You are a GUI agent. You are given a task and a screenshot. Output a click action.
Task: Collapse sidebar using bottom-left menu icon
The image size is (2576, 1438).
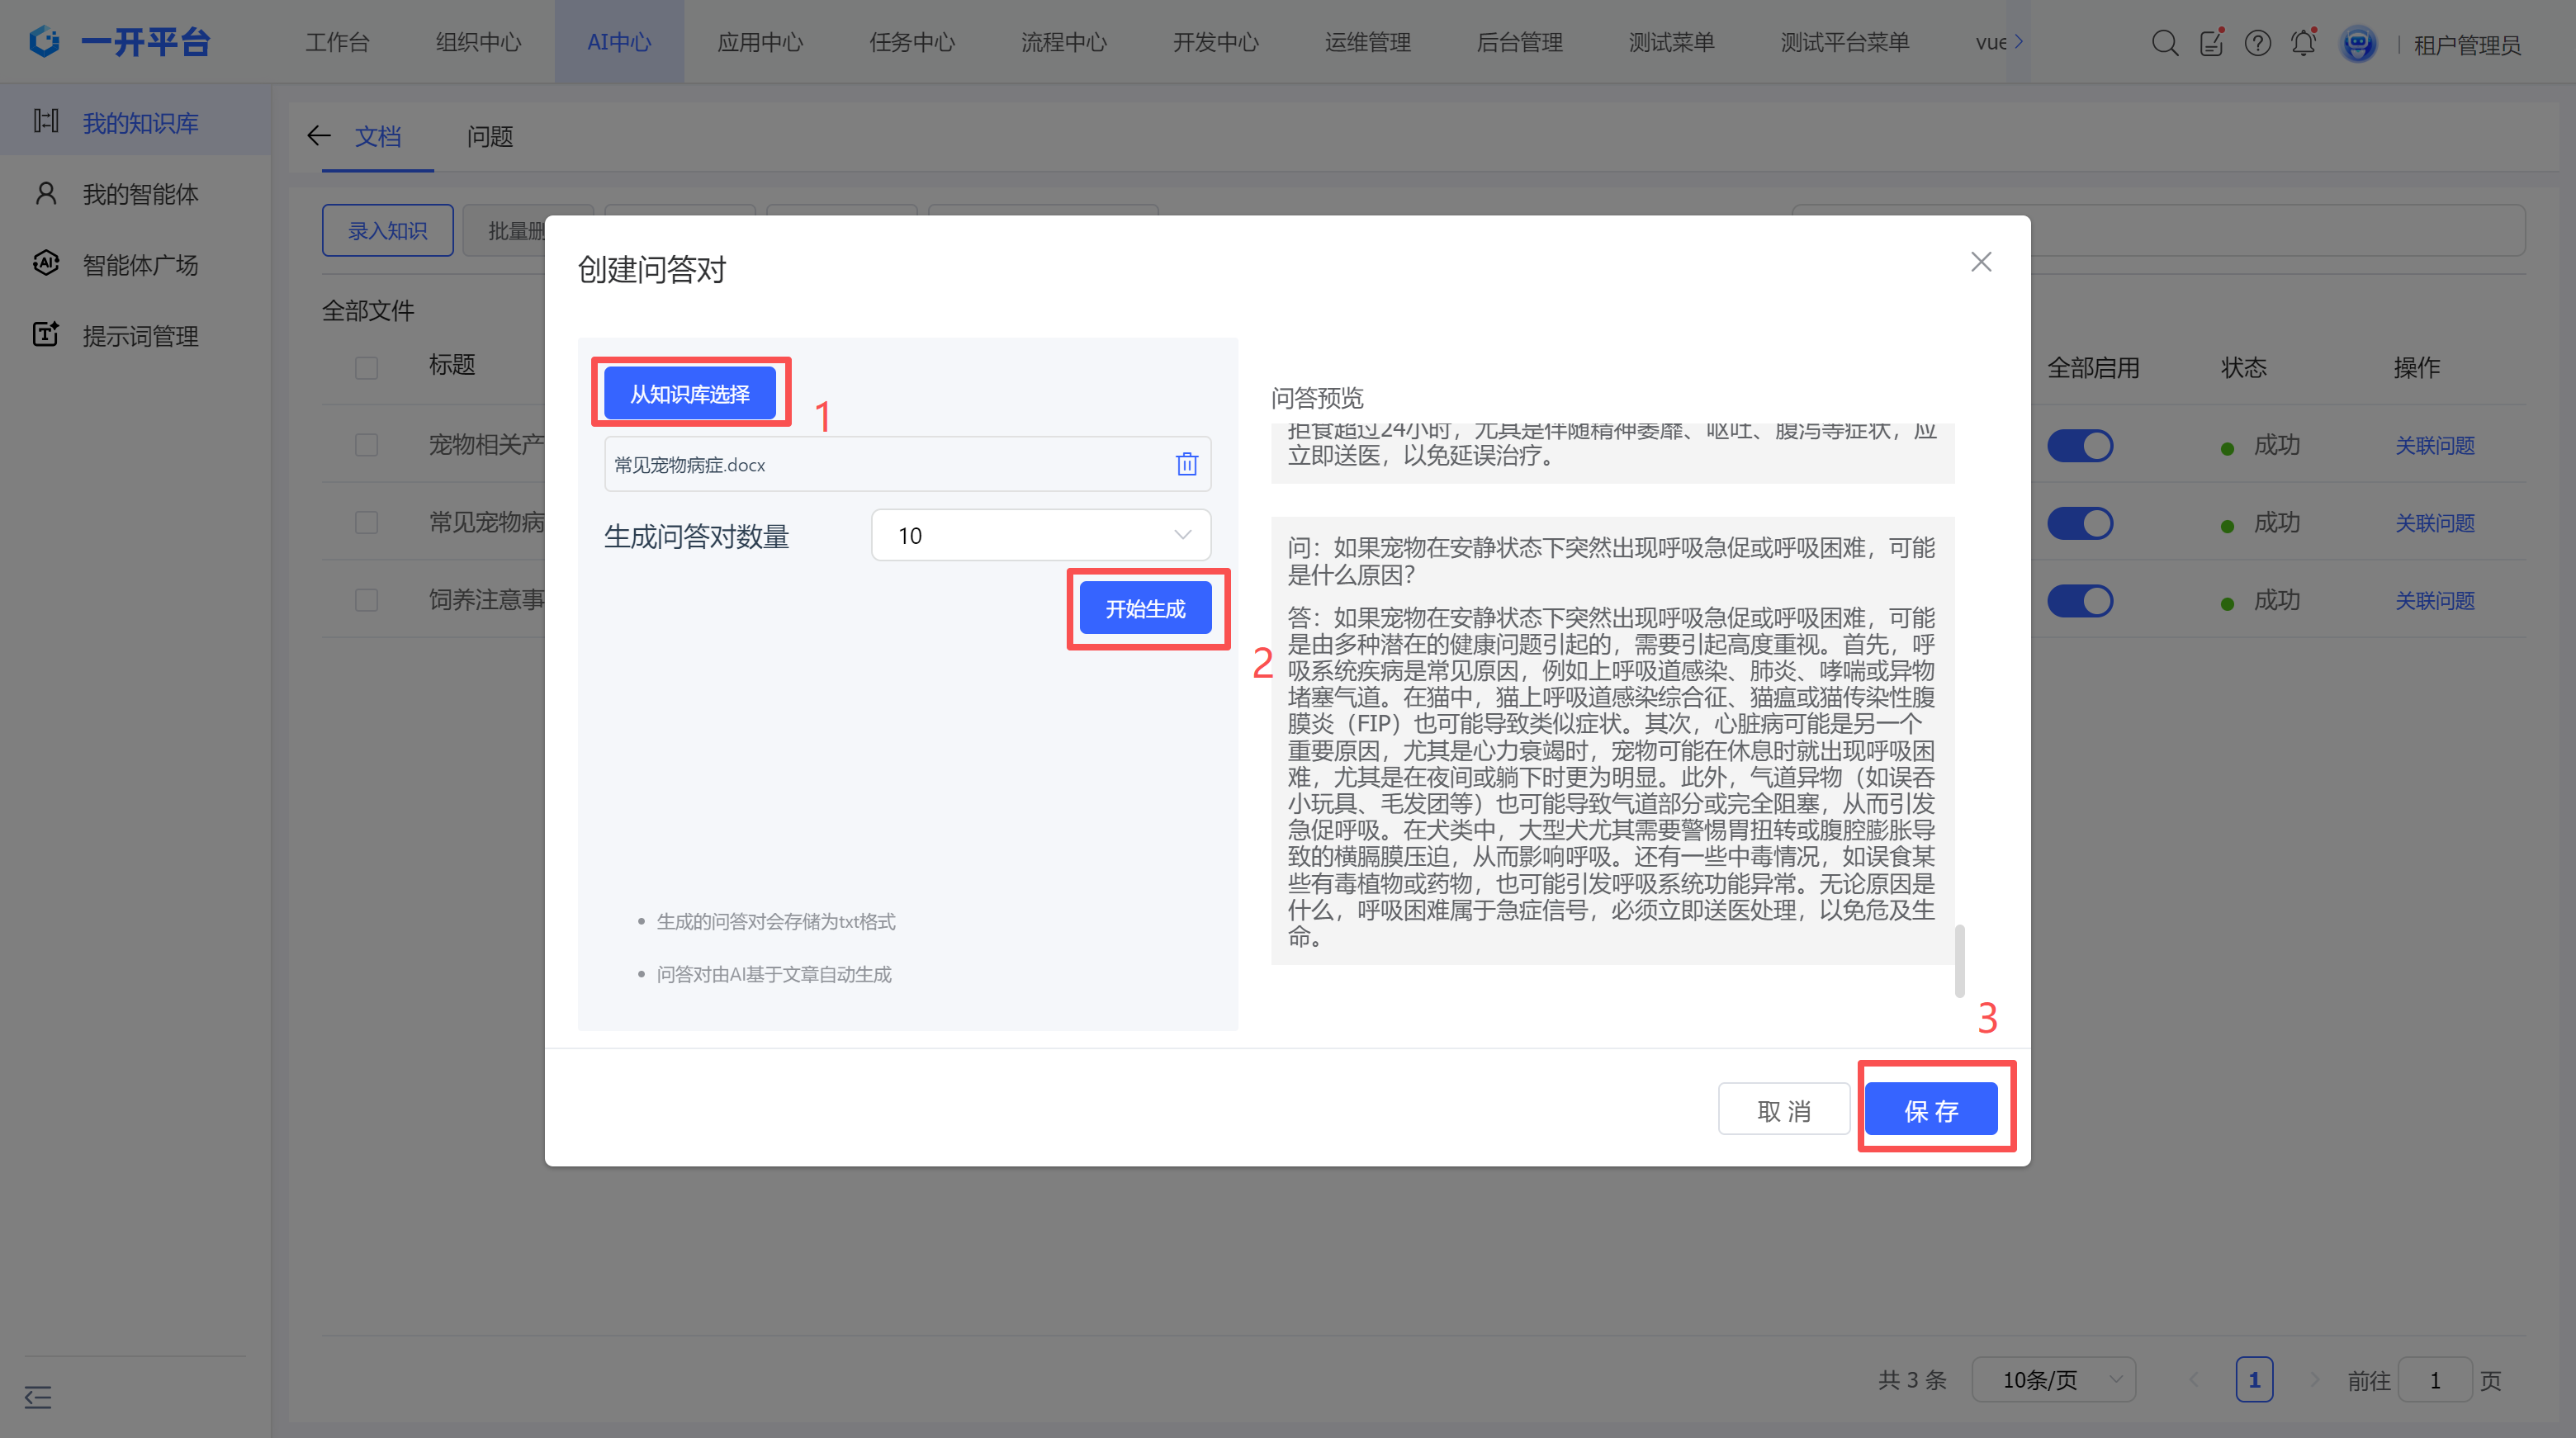point(38,1396)
